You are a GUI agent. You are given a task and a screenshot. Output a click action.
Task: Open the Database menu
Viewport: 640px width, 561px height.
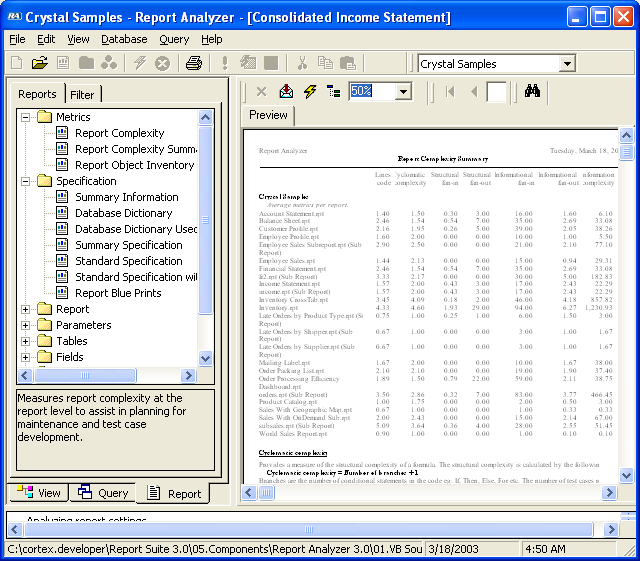pos(124,39)
